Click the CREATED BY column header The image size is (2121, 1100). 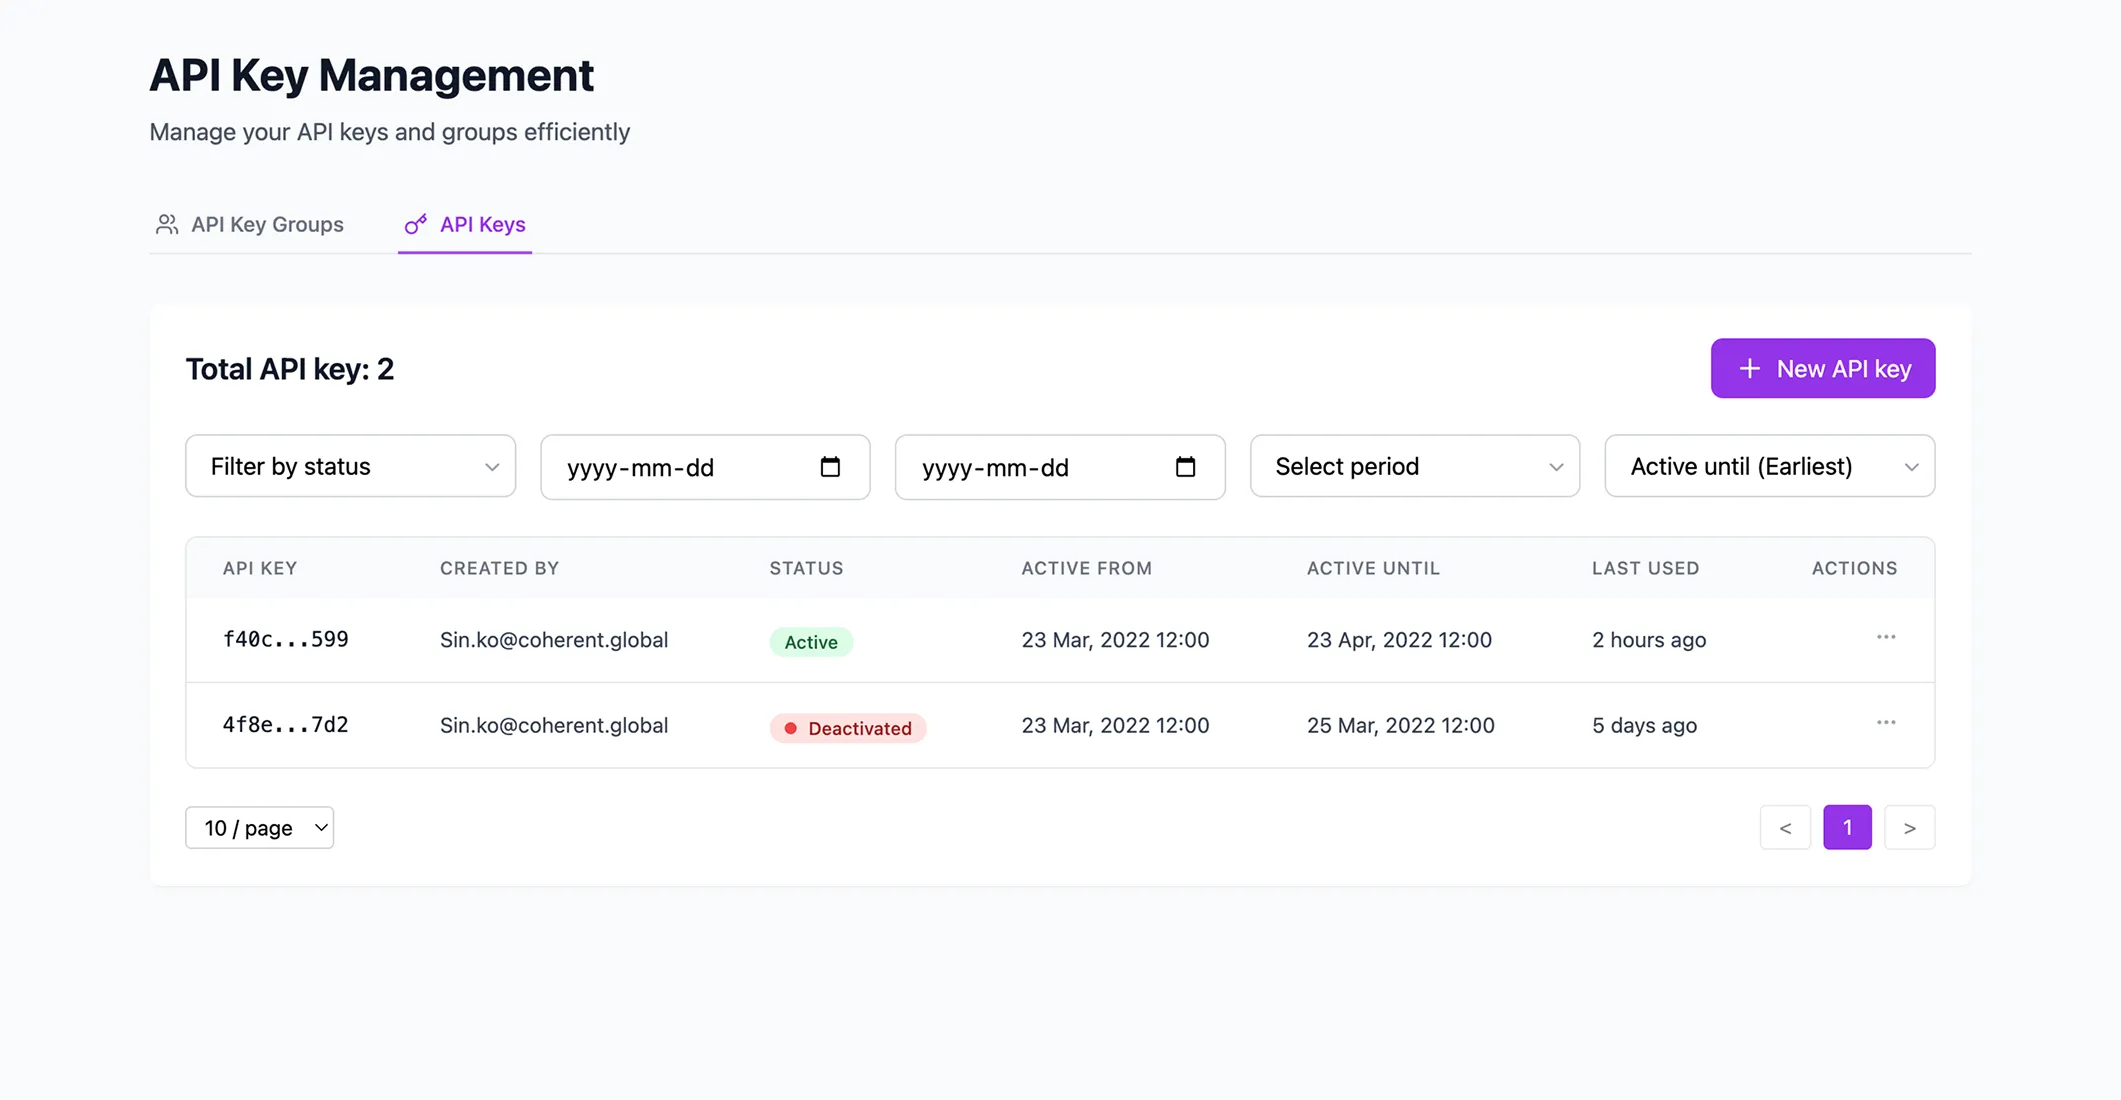click(499, 568)
